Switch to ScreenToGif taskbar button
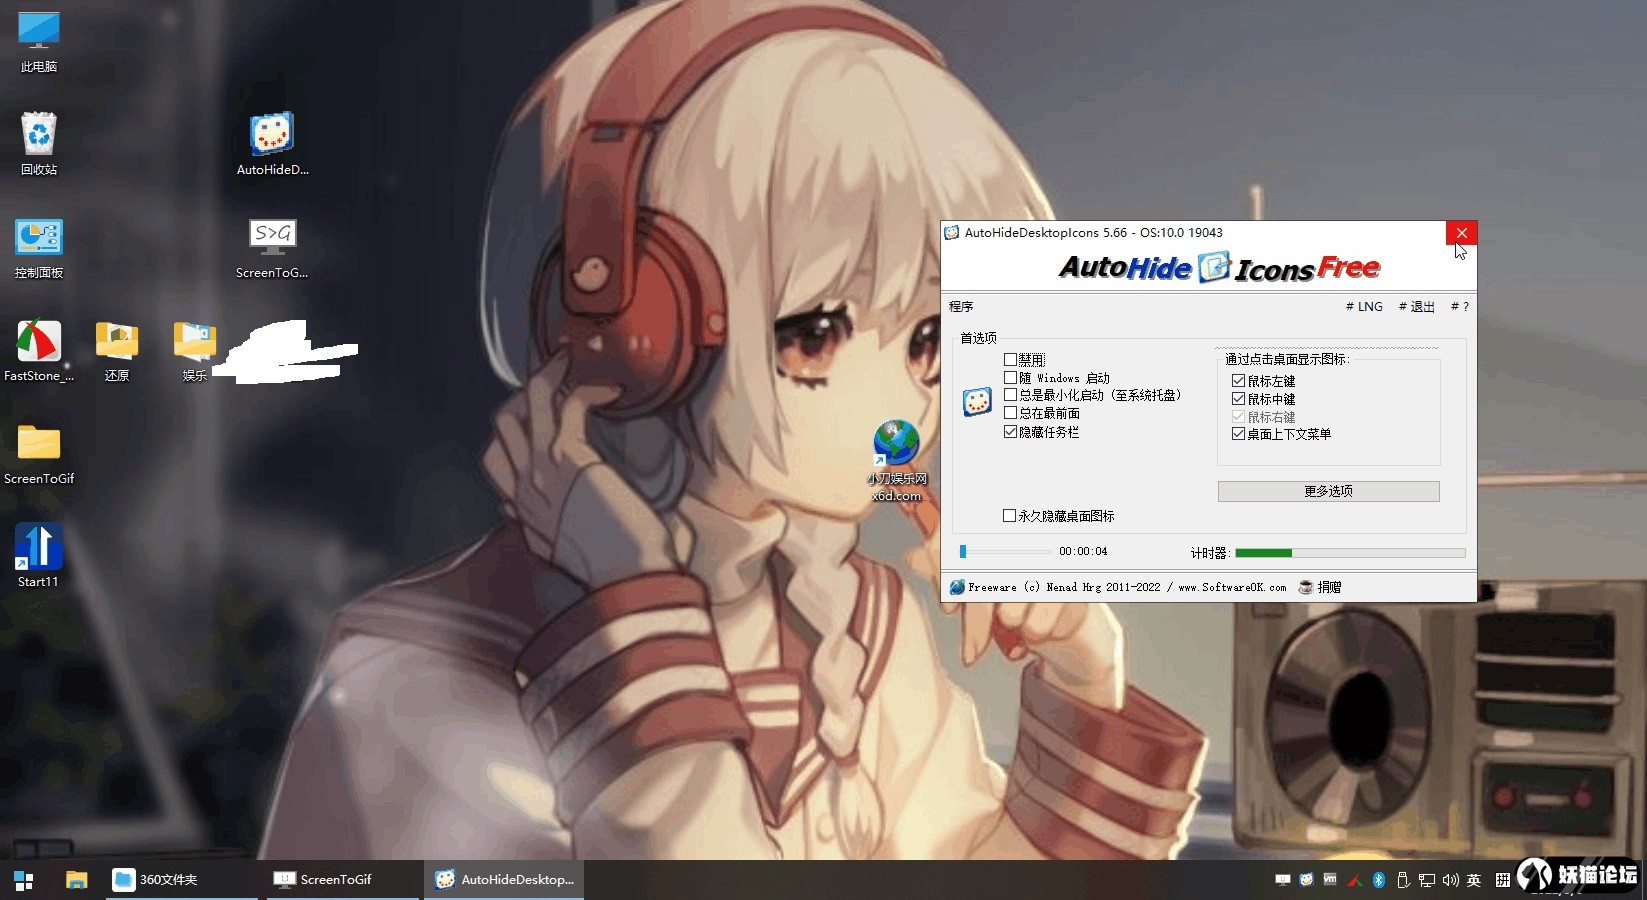This screenshot has height=900, width=1647. [343, 880]
